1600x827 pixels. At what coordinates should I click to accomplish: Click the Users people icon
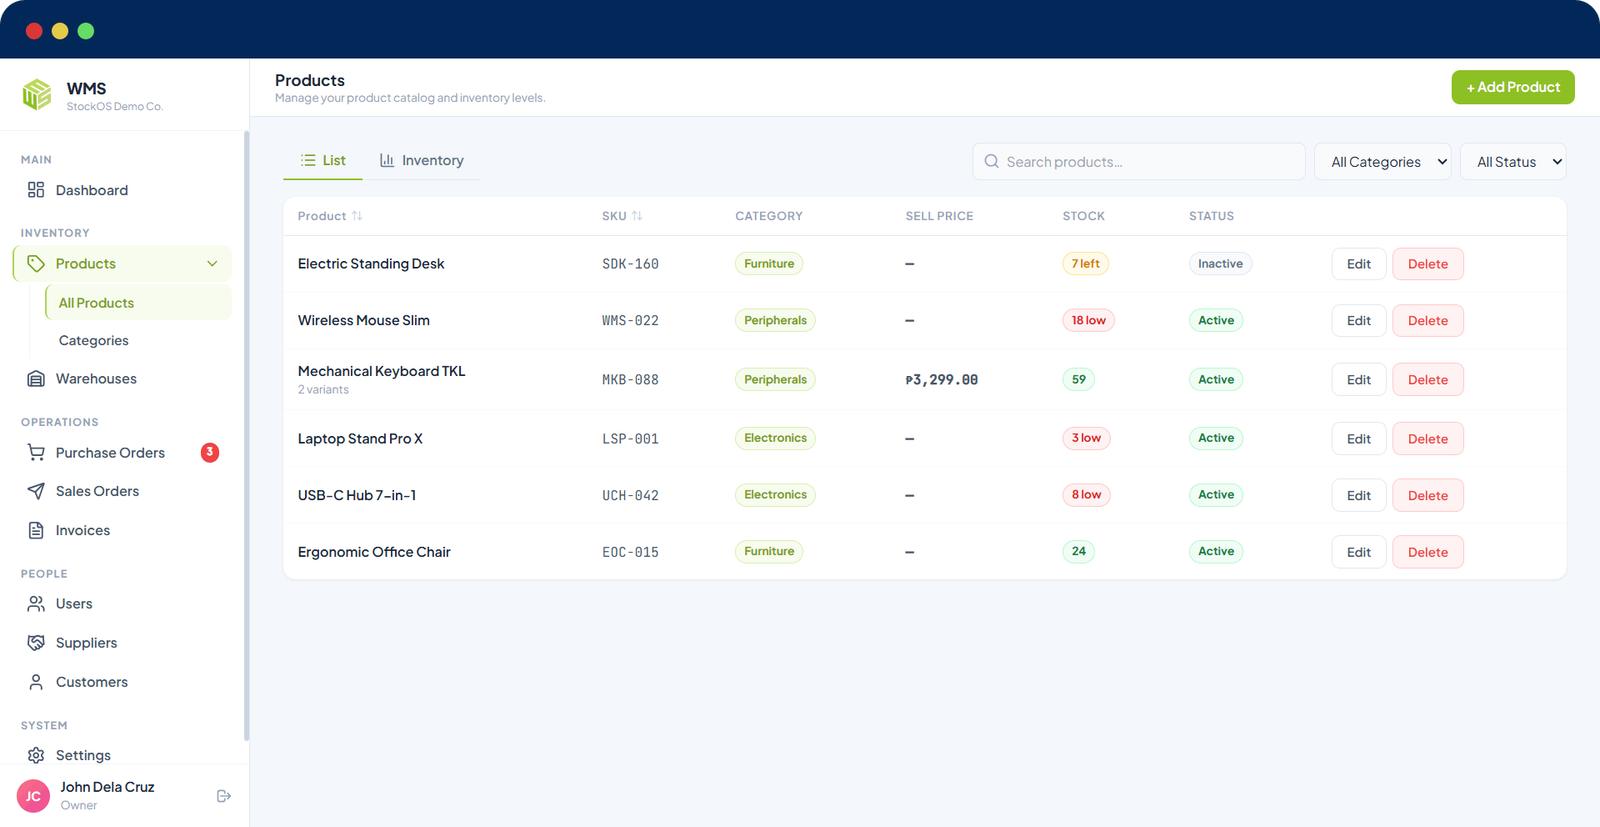tap(36, 604)
